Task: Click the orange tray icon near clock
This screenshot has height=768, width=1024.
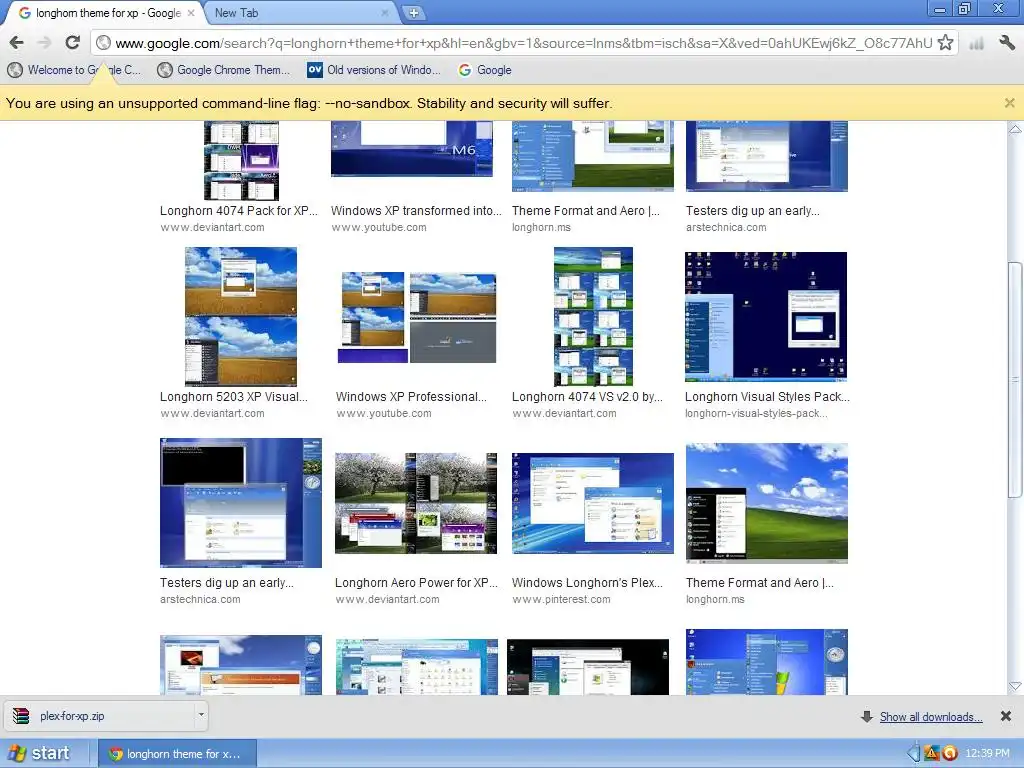Action: point(950,753)
